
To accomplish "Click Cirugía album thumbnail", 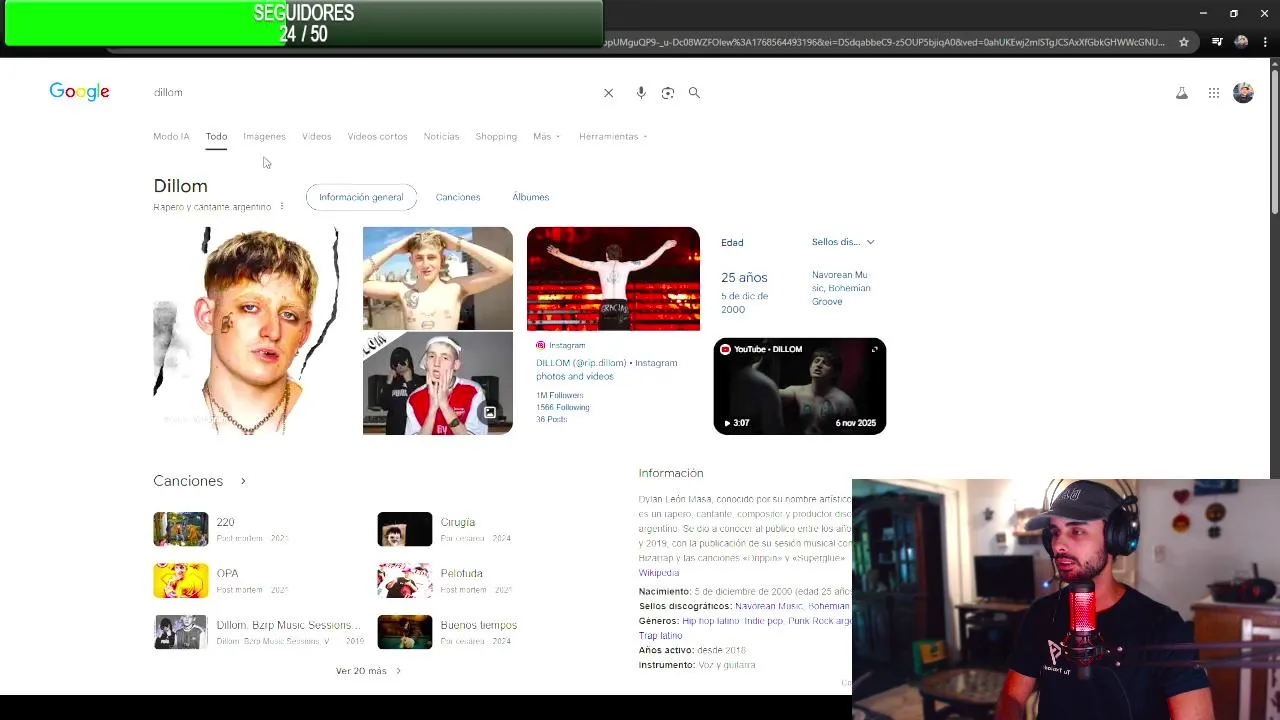I will point(405,529).
